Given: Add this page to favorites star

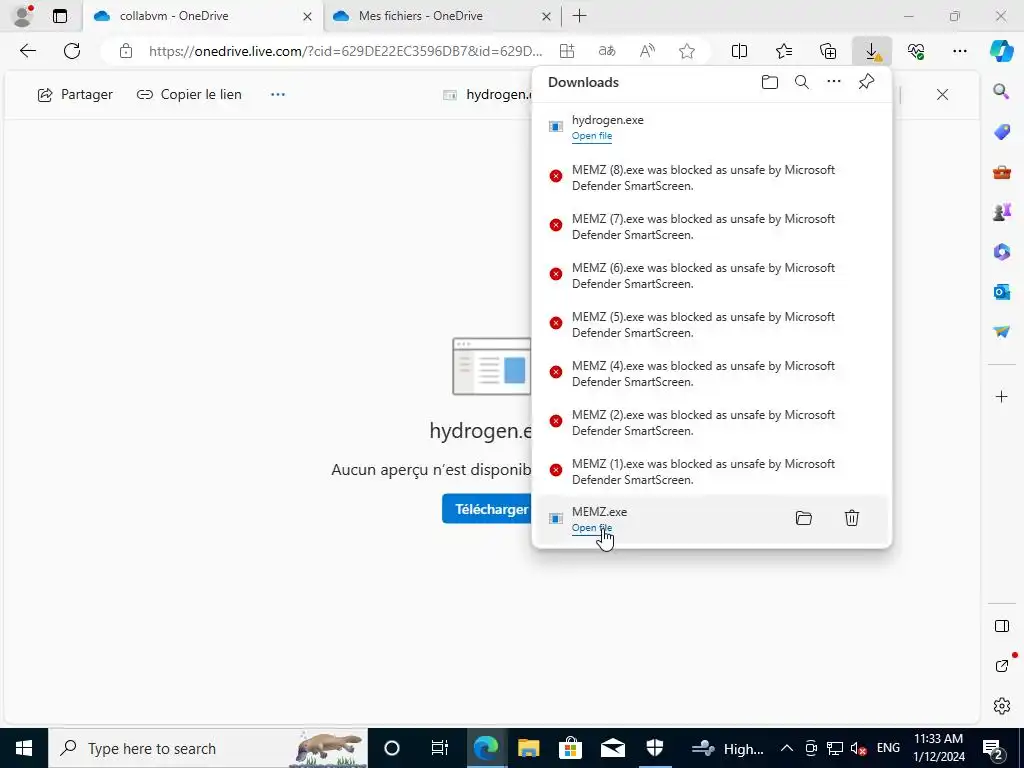Looking at the screenshot, I should [x=686, y=51].
